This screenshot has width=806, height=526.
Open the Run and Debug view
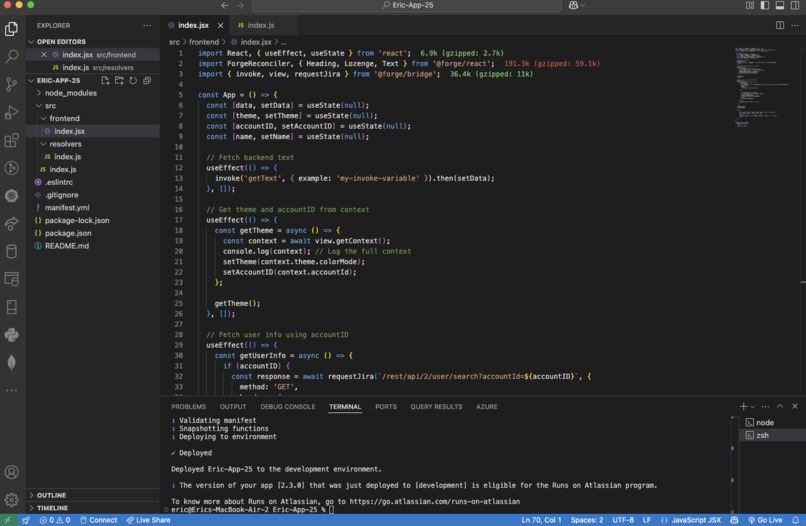click(x=11, y=112)
